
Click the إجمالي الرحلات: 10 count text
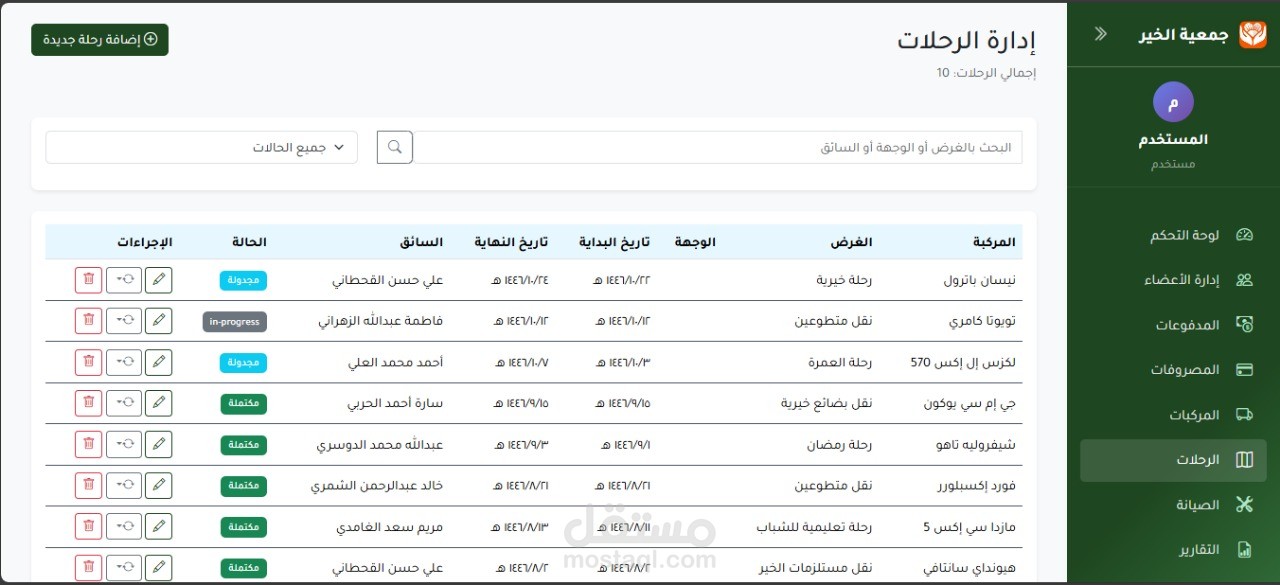[986, 73]
